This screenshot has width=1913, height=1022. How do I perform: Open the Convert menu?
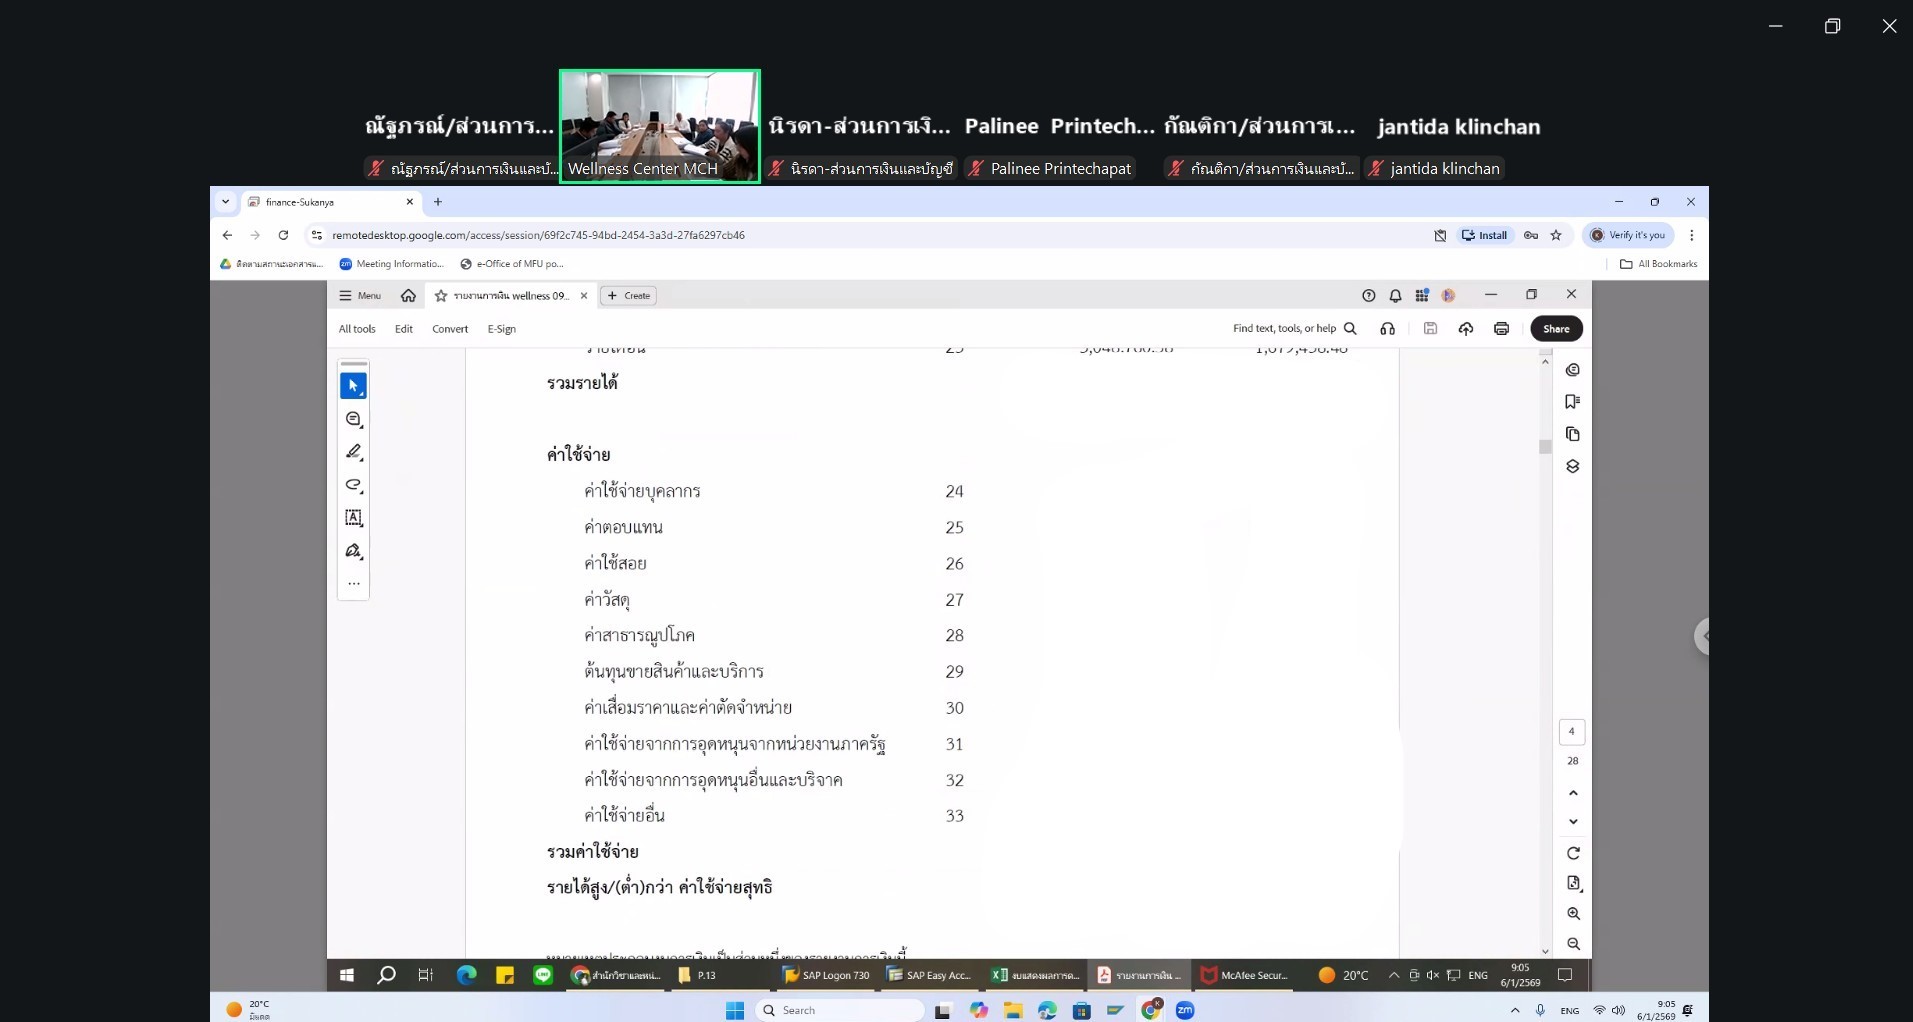450,329
